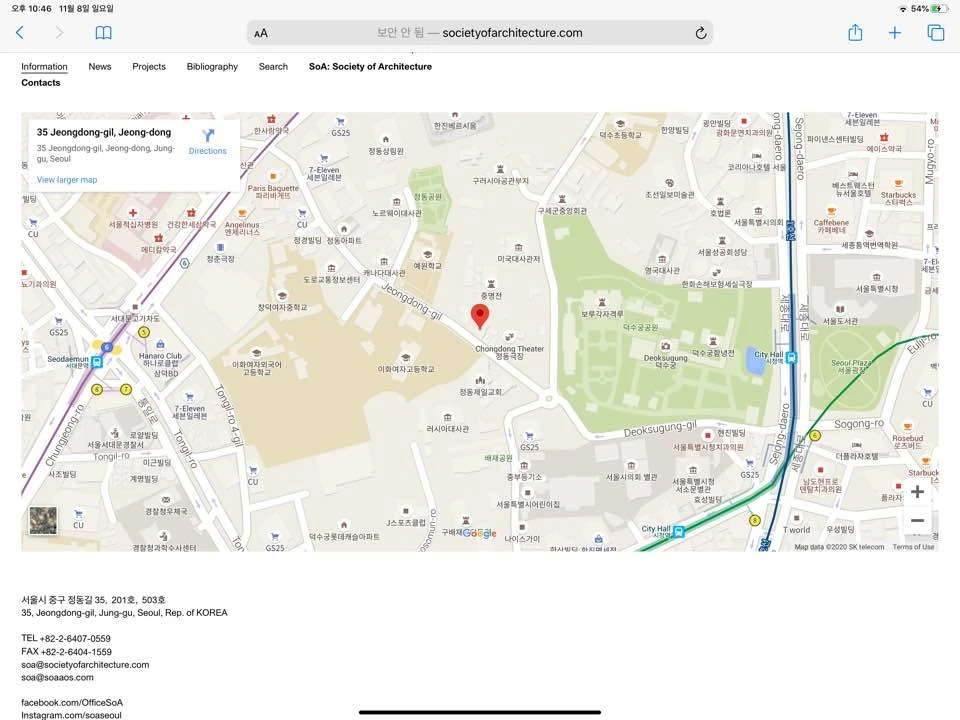Tap the Seoul Plaza label on map
The image size is (960, 720).
click(852, 366)
